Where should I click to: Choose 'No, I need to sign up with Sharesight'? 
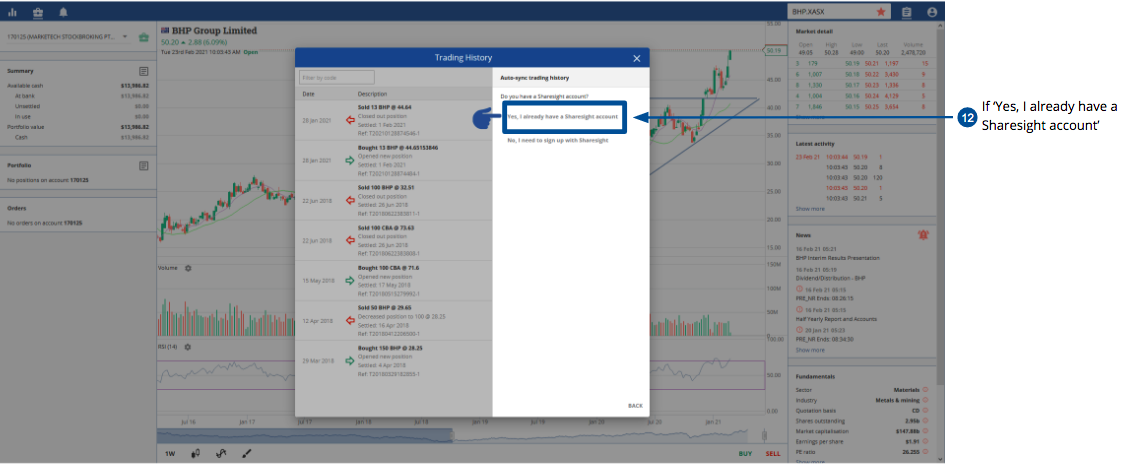[x=557, y=140]
